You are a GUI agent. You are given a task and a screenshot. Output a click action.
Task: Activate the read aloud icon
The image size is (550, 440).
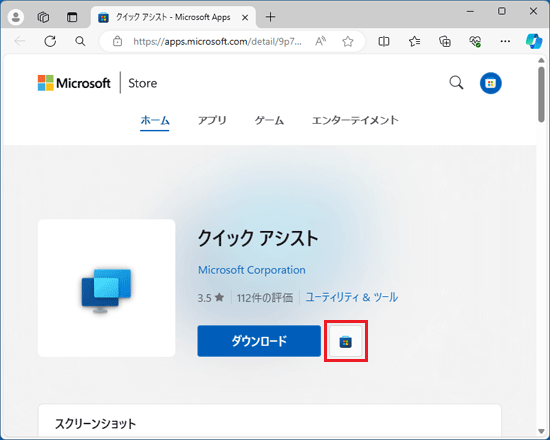pyautogui.click(x=320, y=41)
